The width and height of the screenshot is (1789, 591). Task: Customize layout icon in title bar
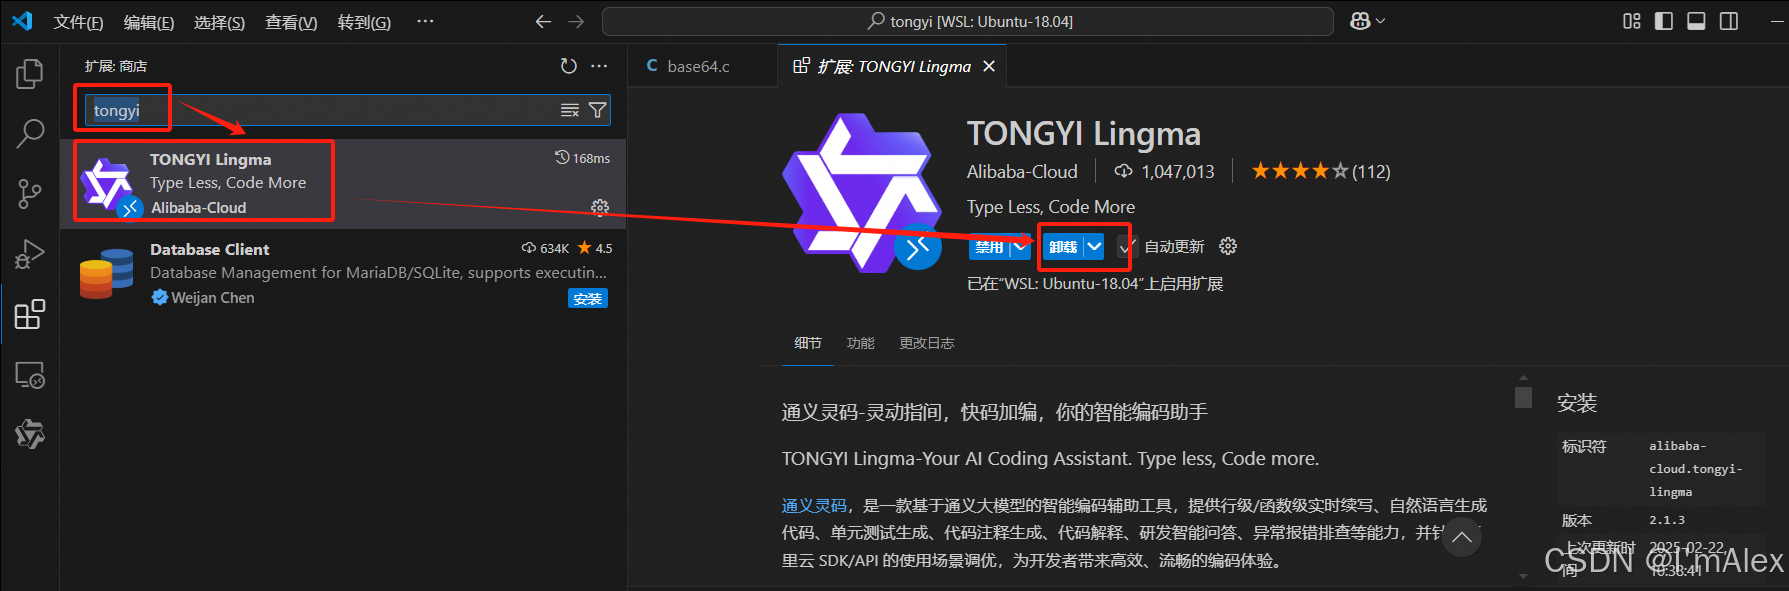(x=1632, y=21)
